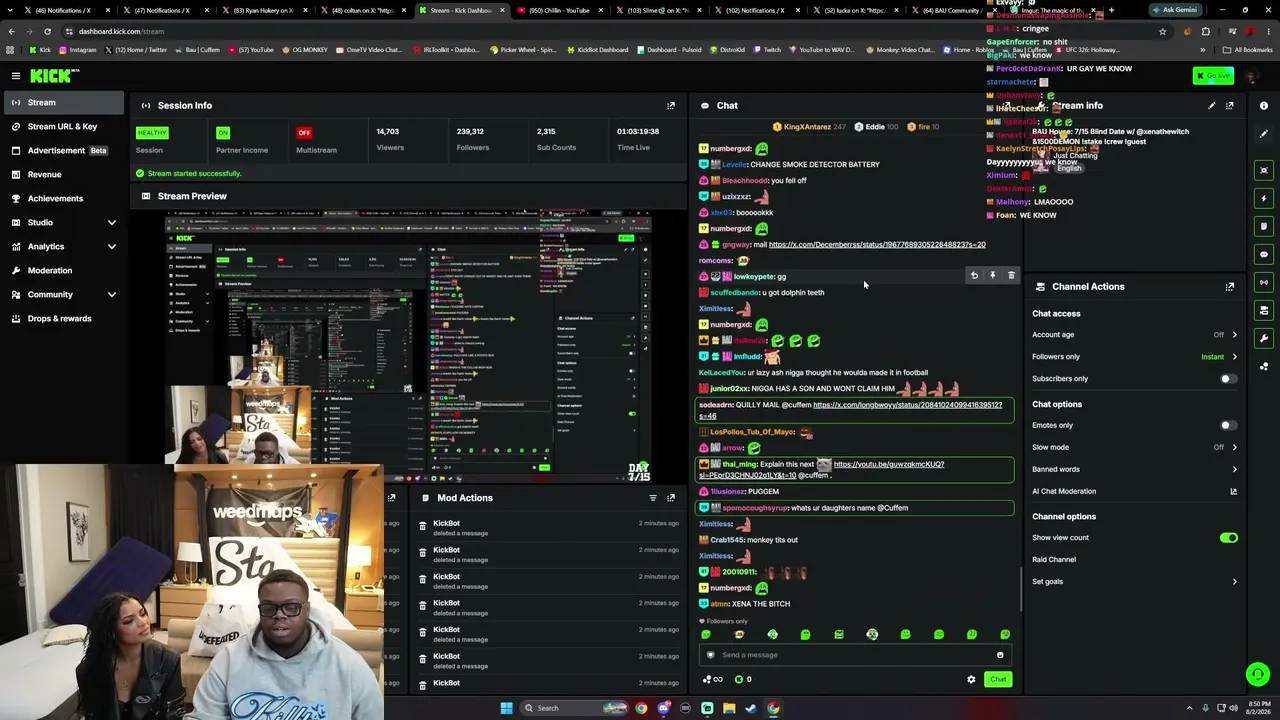Viewport: 1280px width, 720px height.
Task: Click the Windows taskbar Search box
Action: click(572, 708)
